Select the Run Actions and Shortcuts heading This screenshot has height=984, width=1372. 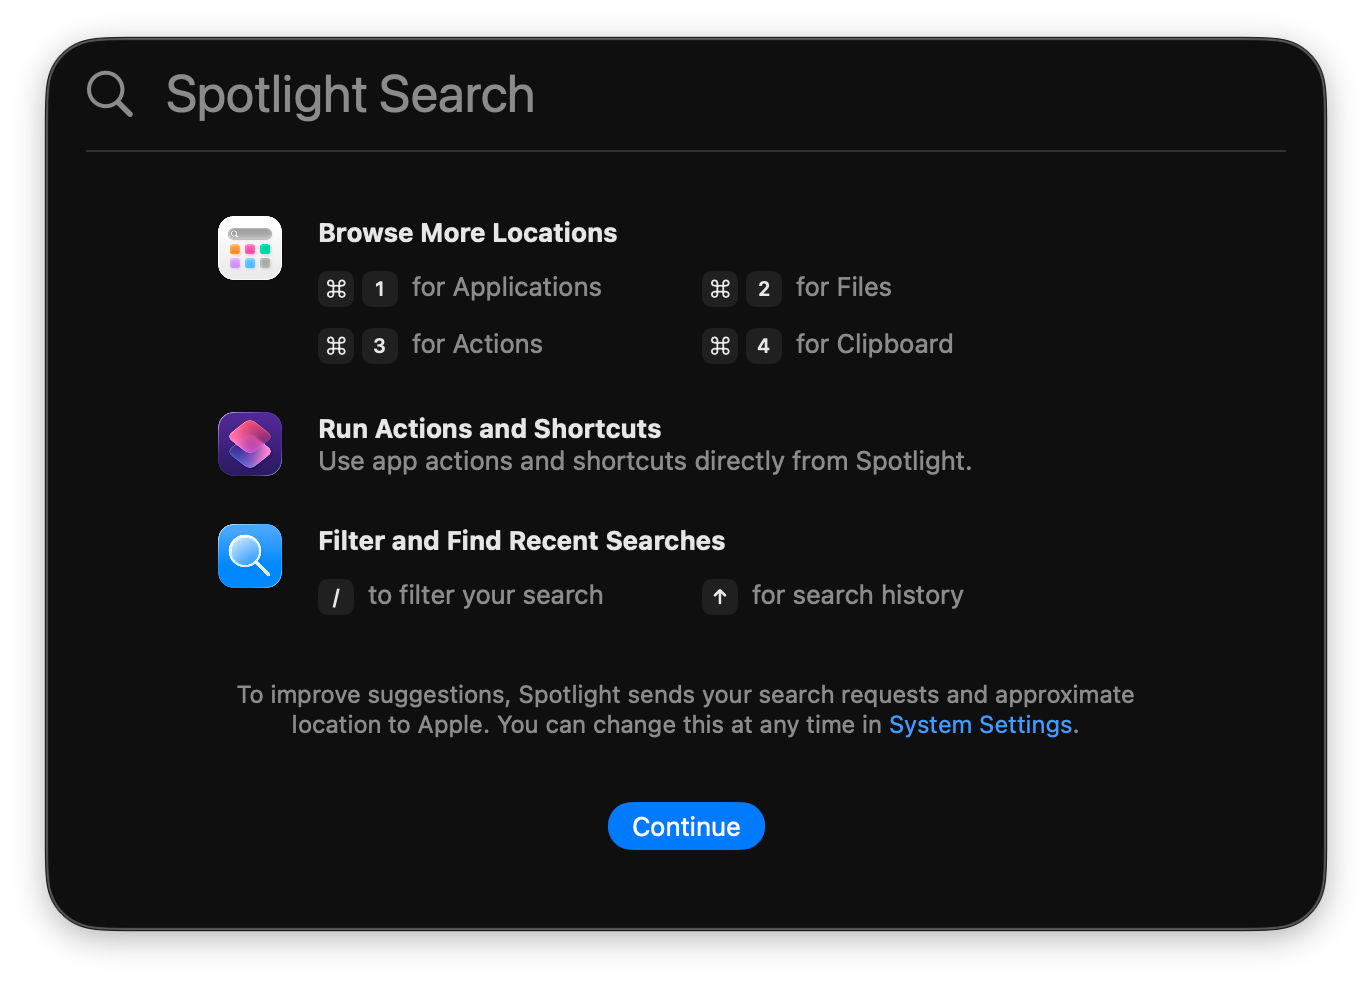click(489, 428)
